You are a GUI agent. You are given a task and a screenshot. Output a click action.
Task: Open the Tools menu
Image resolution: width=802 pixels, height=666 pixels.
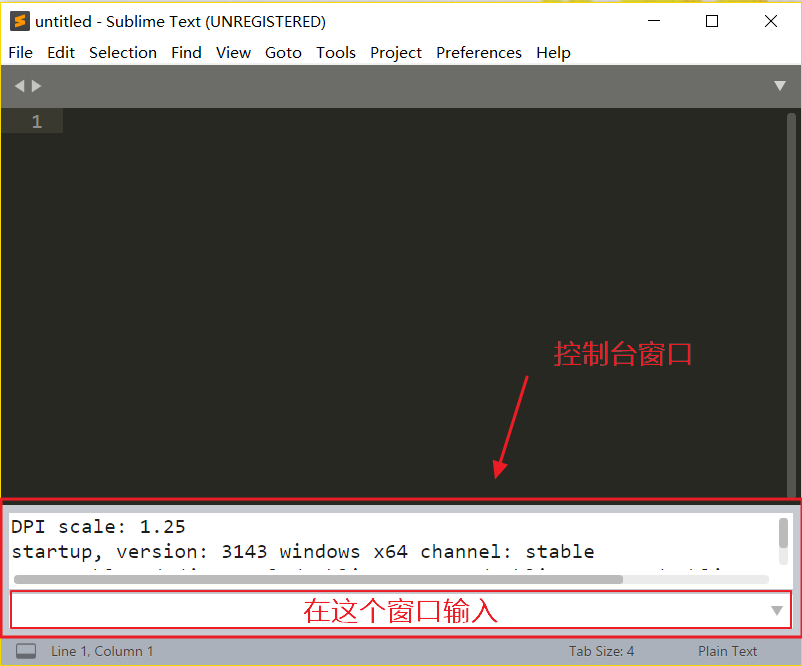pyautogui.click(x=336, y=53)
